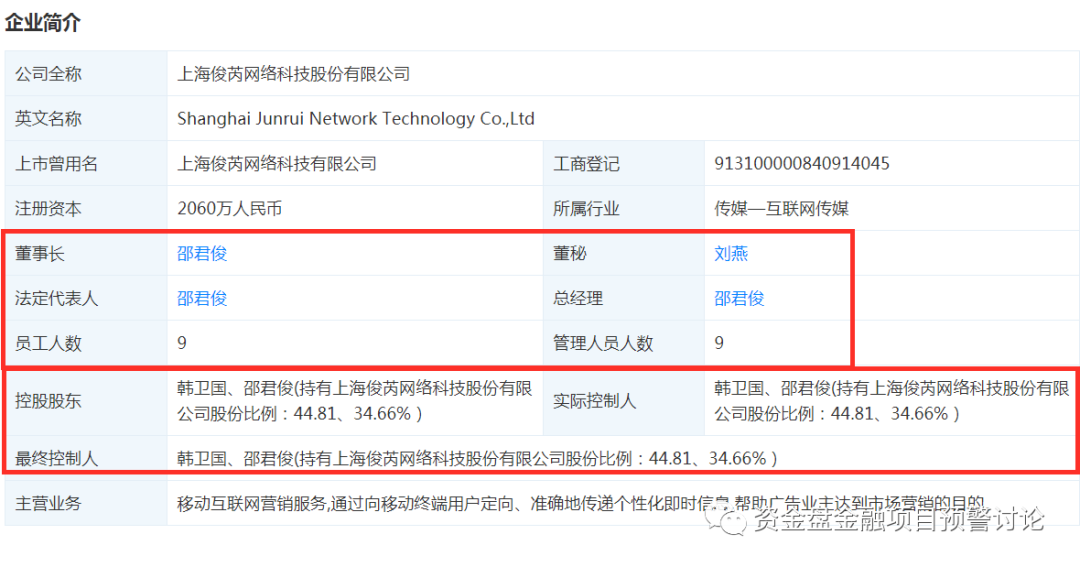Select the 控股股东 label cell

click(86, 401)
